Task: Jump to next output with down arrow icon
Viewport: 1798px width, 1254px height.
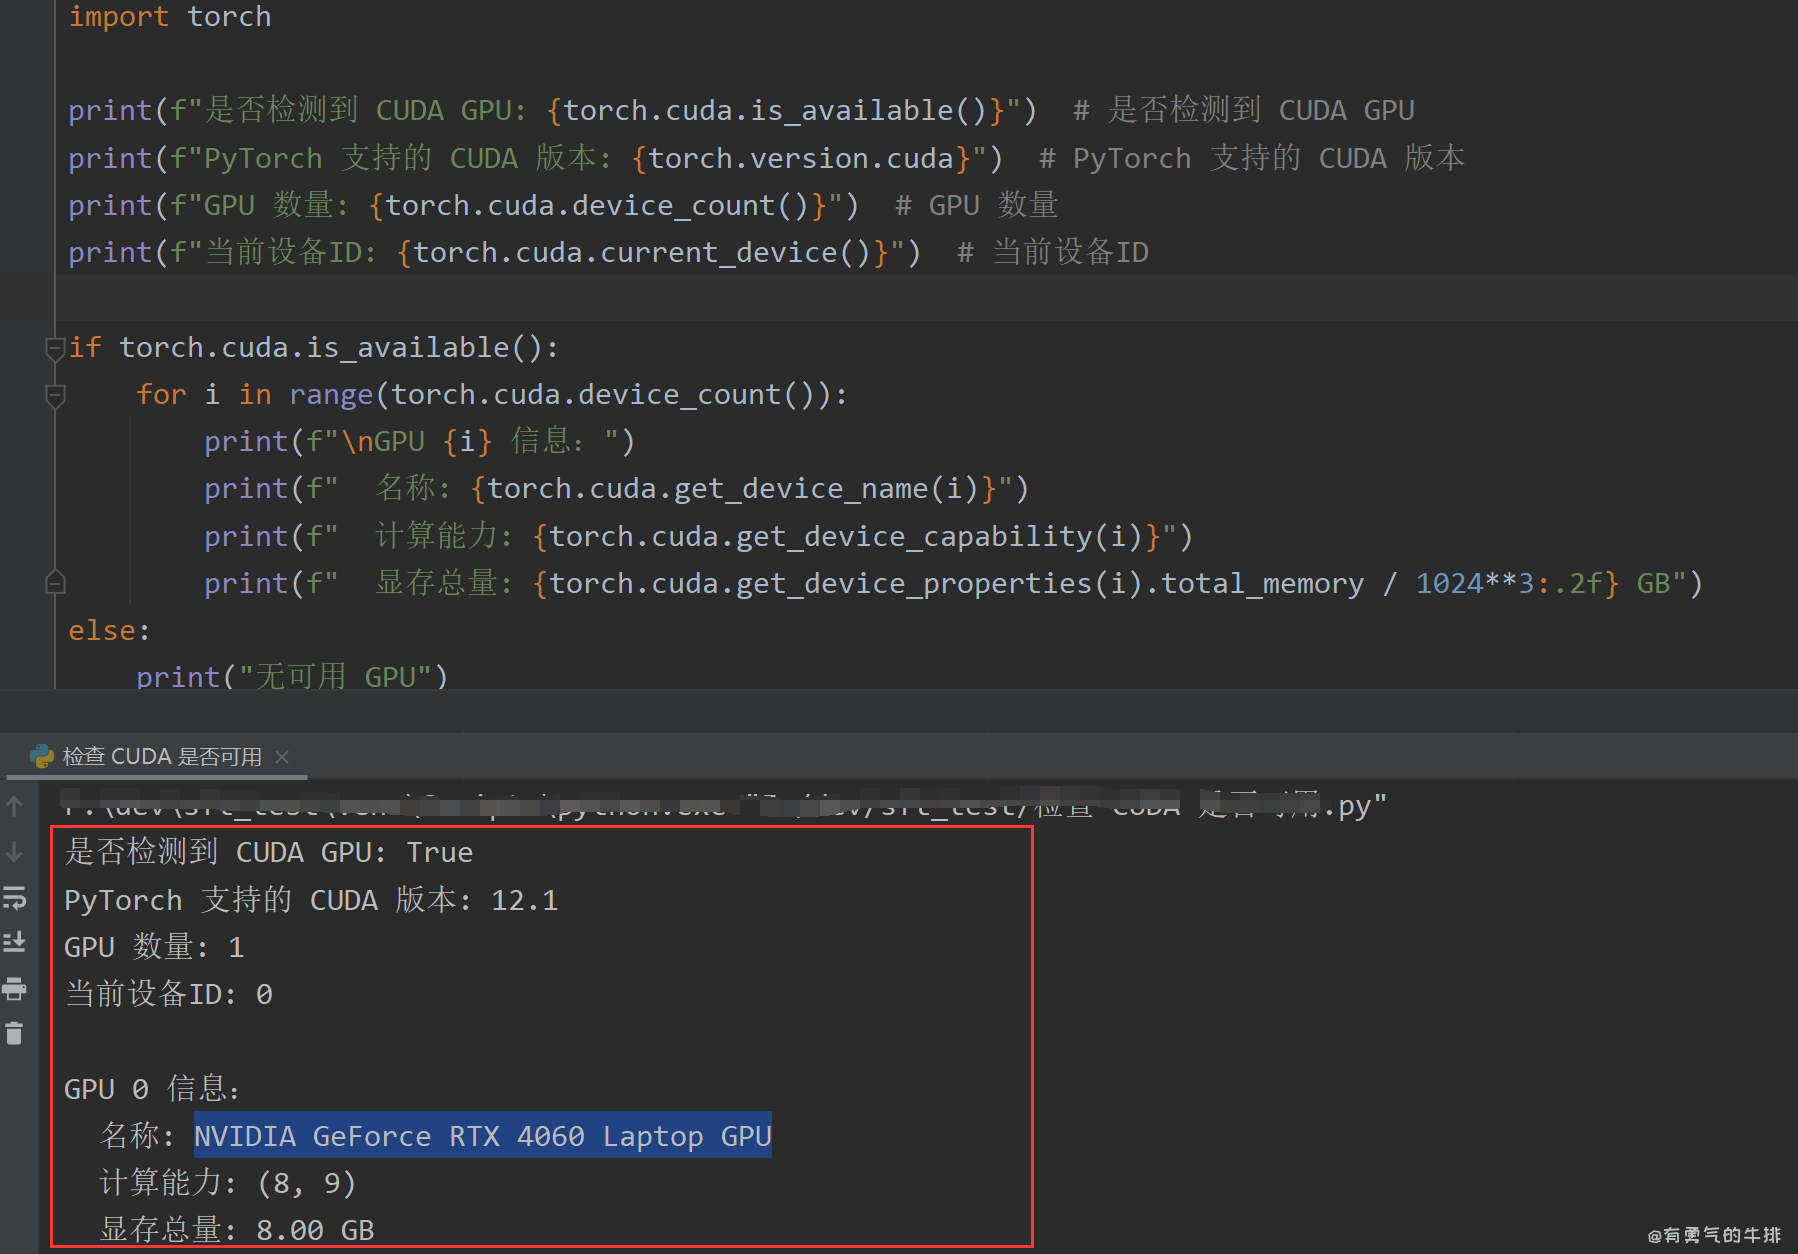Action: 14,852
